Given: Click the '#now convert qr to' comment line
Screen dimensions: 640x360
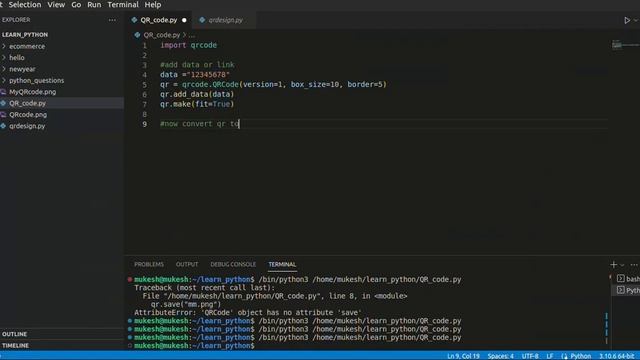Looking at the screenshot, I should 200,124.
